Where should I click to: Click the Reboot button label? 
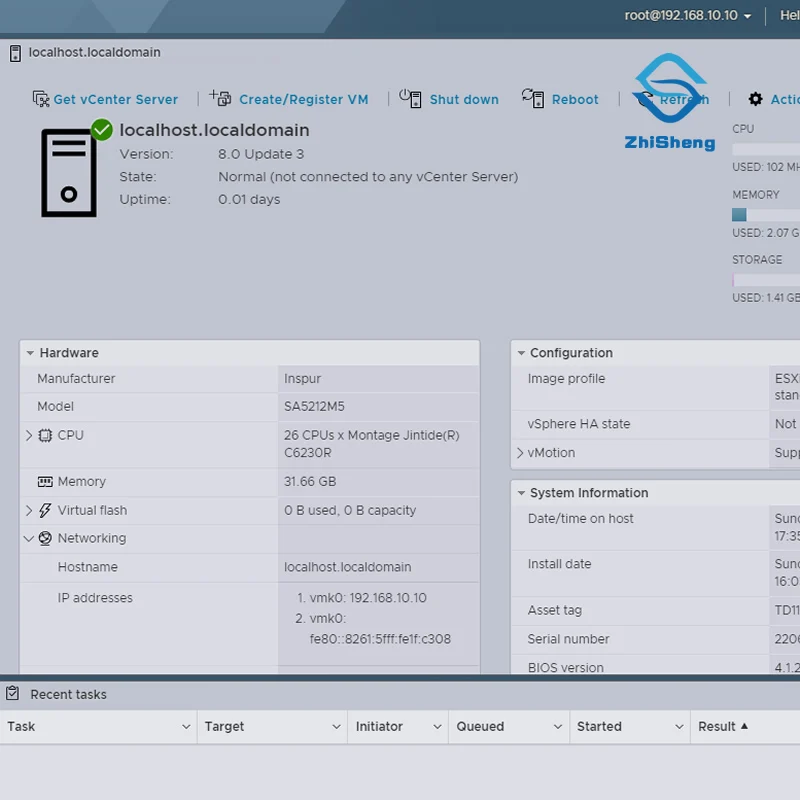575,100
